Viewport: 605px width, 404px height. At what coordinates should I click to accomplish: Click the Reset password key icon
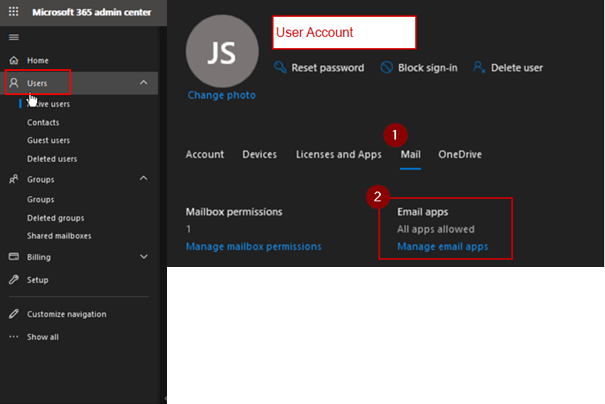click(280, 68)
